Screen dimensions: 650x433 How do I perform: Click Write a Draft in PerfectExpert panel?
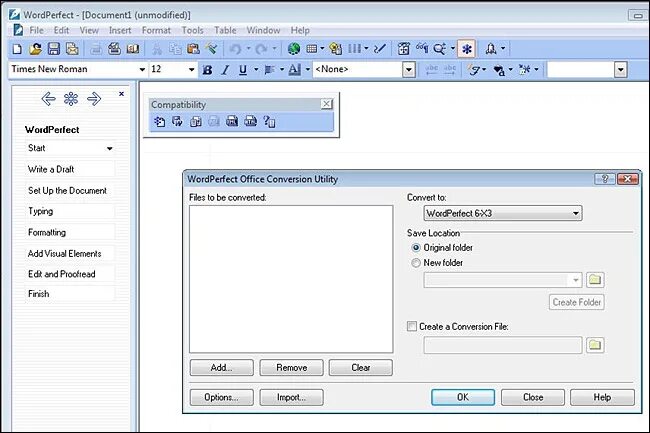point(70,169)
